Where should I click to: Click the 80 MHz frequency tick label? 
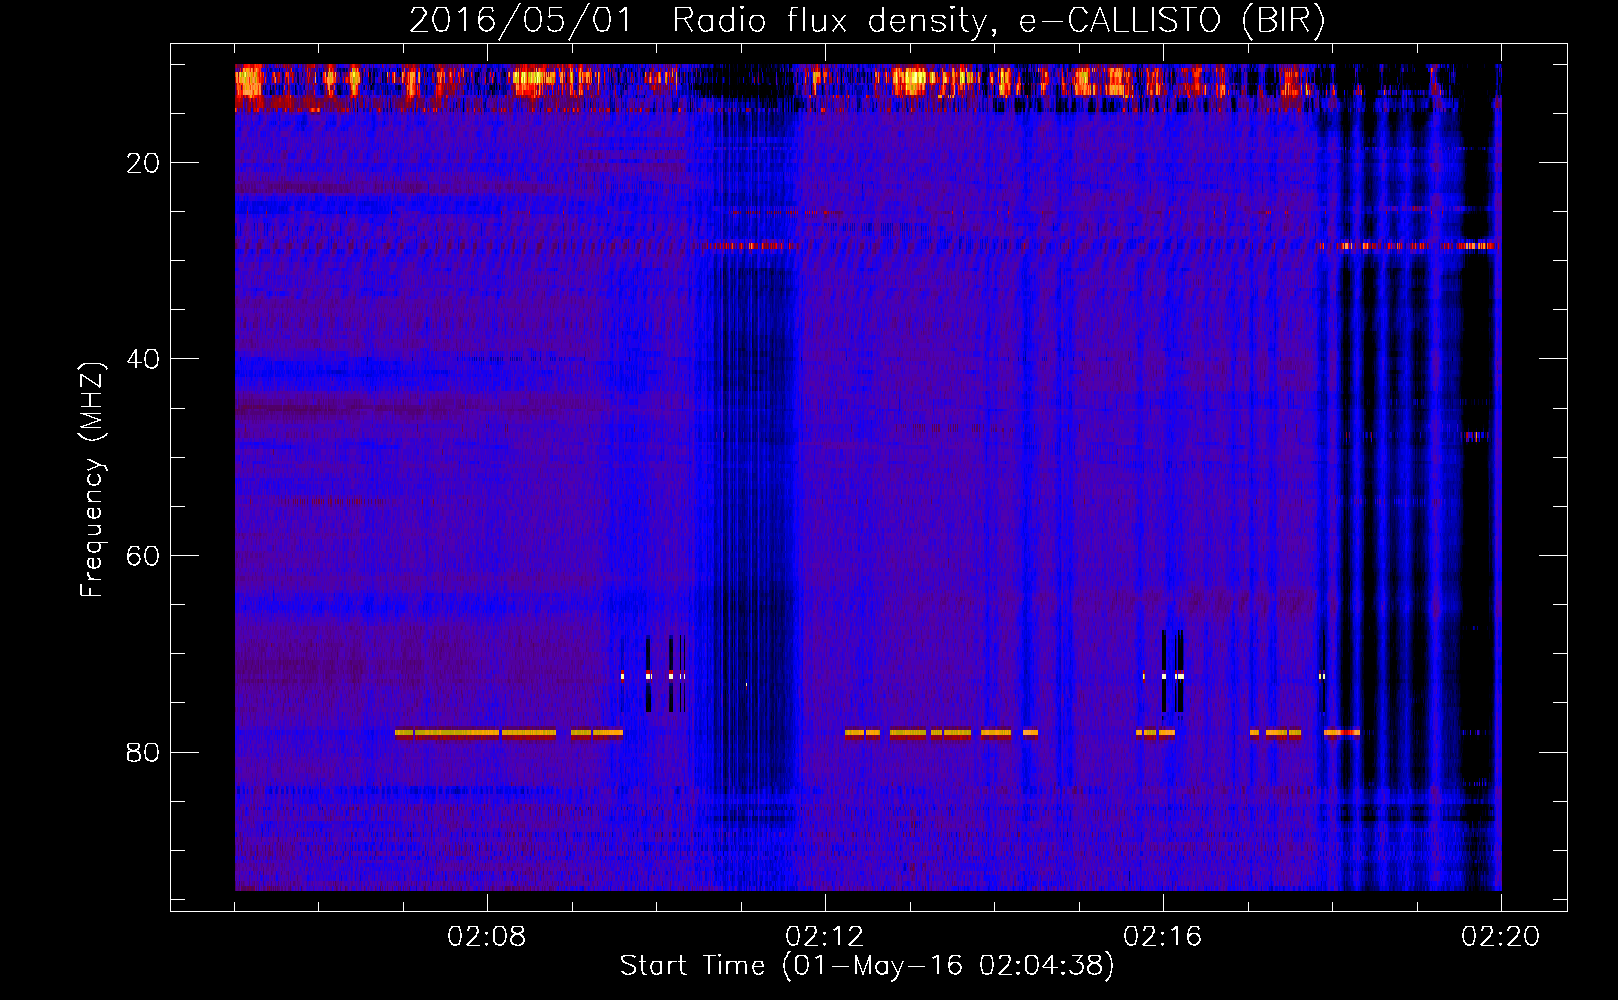point(143,752)
